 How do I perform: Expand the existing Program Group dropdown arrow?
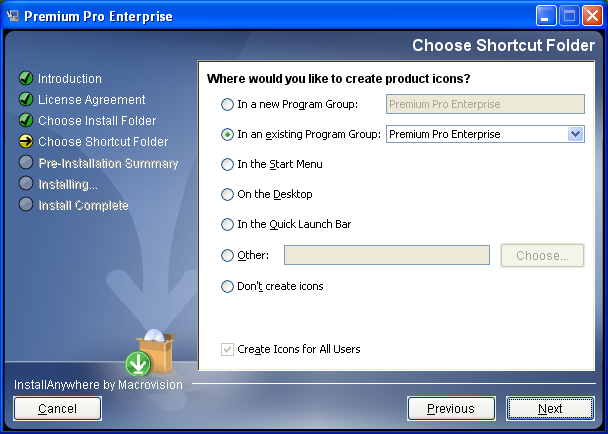point(576,134)
